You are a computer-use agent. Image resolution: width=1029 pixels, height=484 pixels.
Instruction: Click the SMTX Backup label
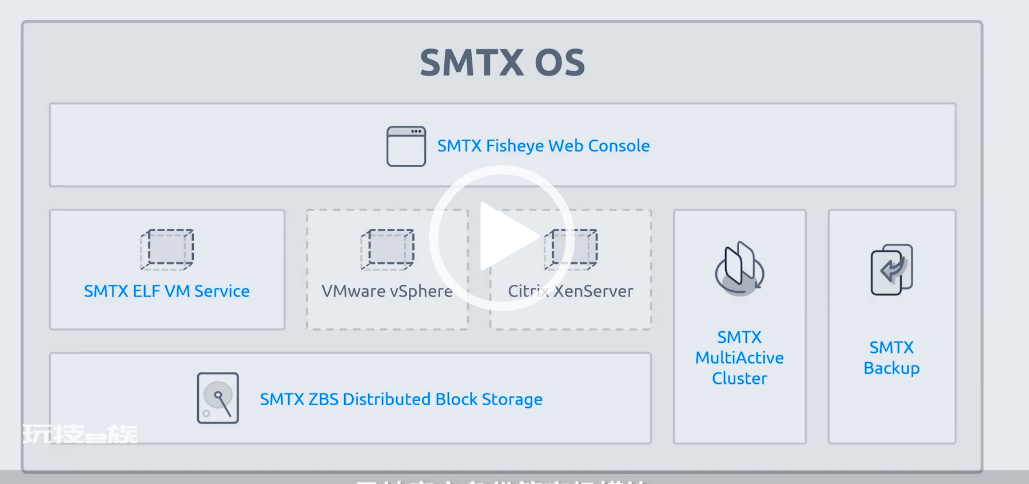tap(891, 358)
